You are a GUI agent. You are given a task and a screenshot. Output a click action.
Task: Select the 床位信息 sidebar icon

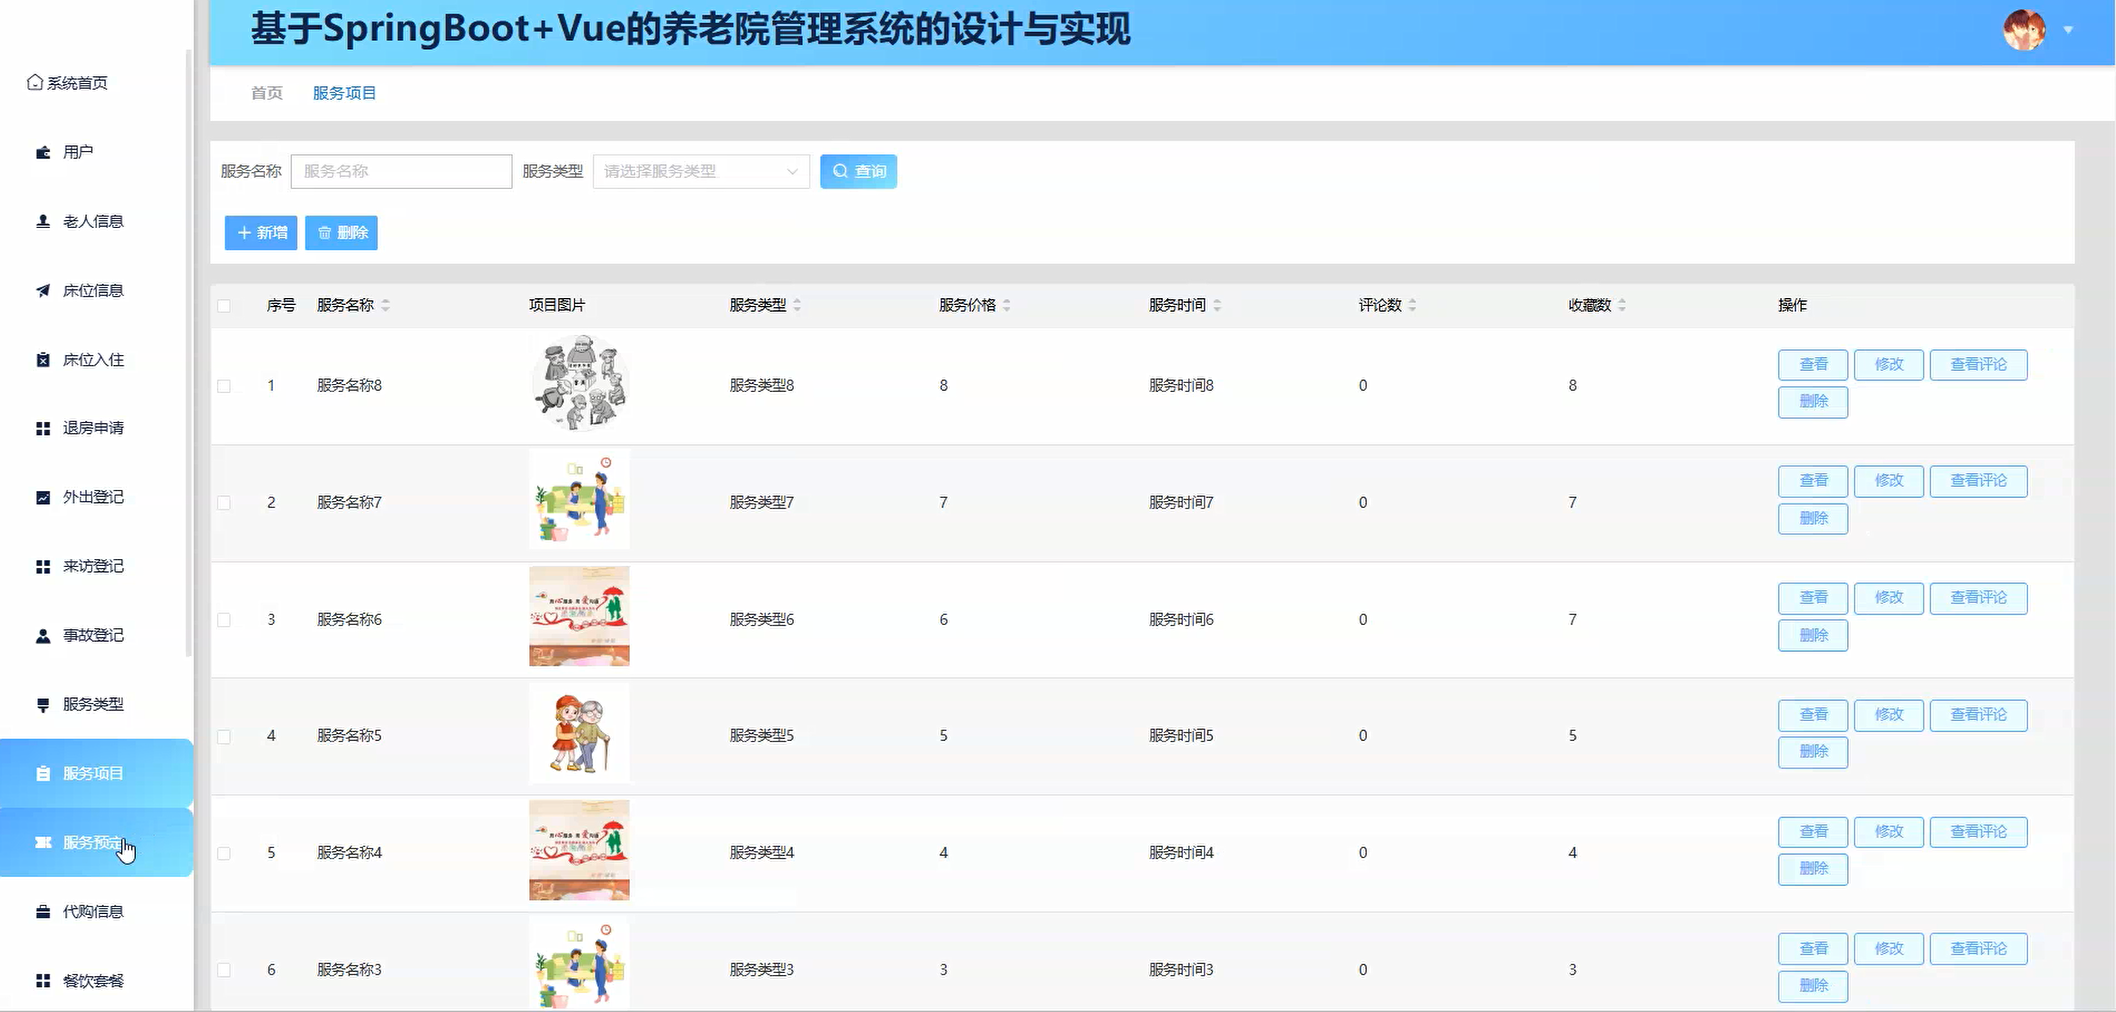point(41,290)
